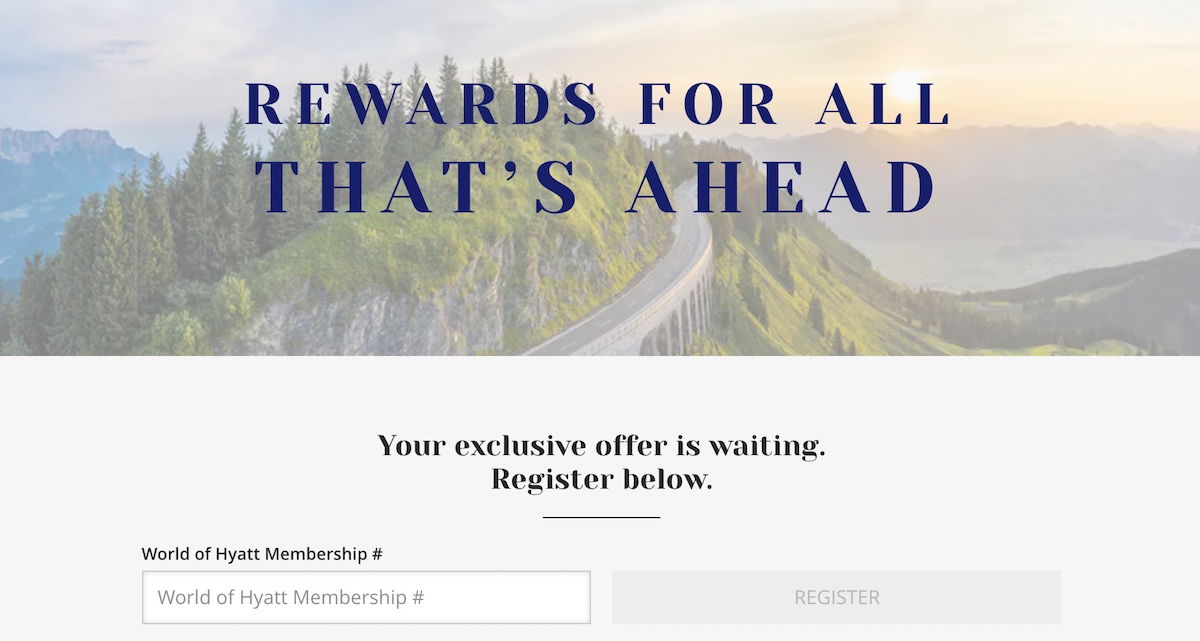Click the 'Register below.' heading text
This screenshot has width=1200, height=641.
[x=601, y=479]
